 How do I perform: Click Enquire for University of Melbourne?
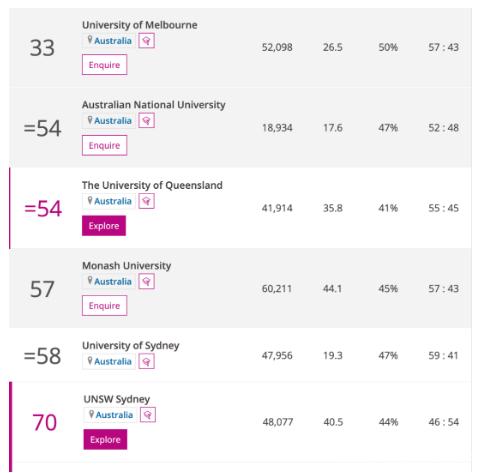point(105,65)
